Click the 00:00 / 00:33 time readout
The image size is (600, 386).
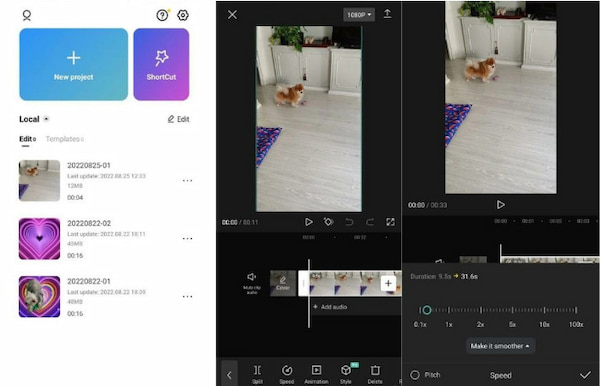click(x=427, y=205)
